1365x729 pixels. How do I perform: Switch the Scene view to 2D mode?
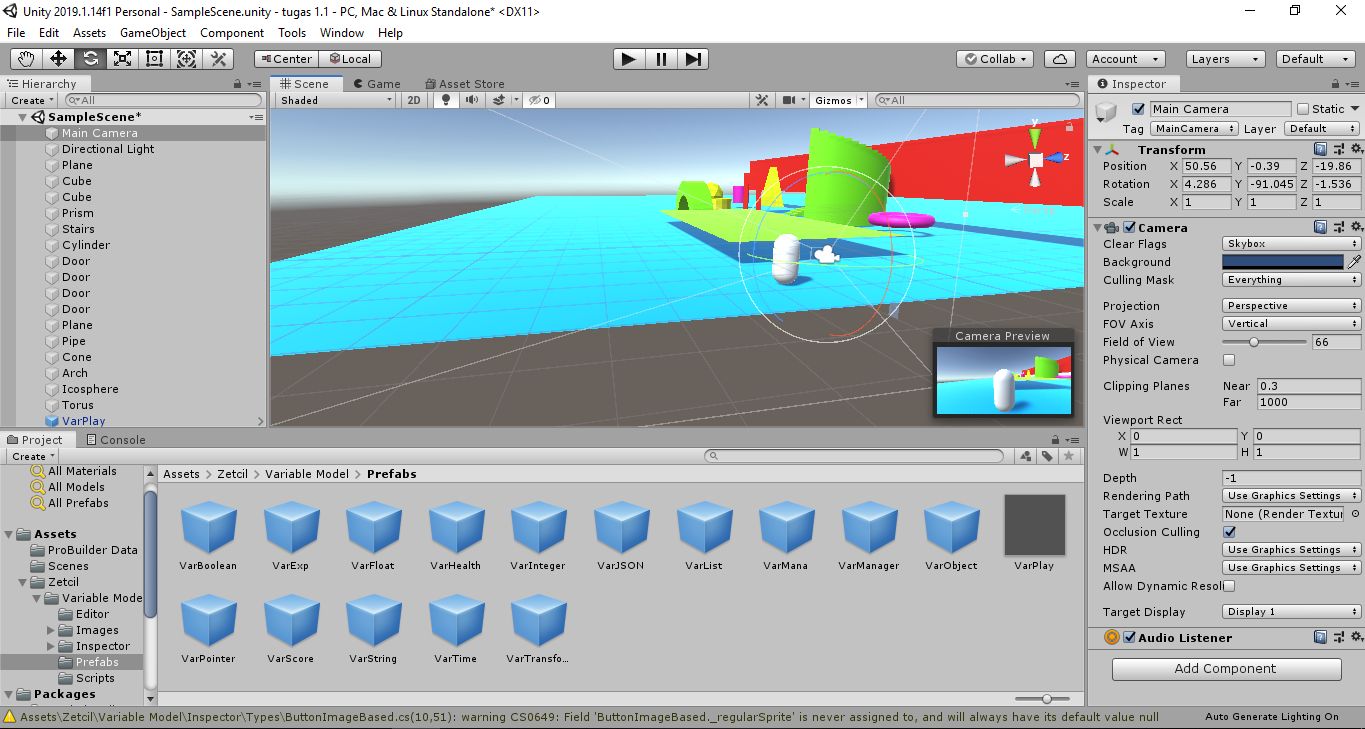coord(413,99)
